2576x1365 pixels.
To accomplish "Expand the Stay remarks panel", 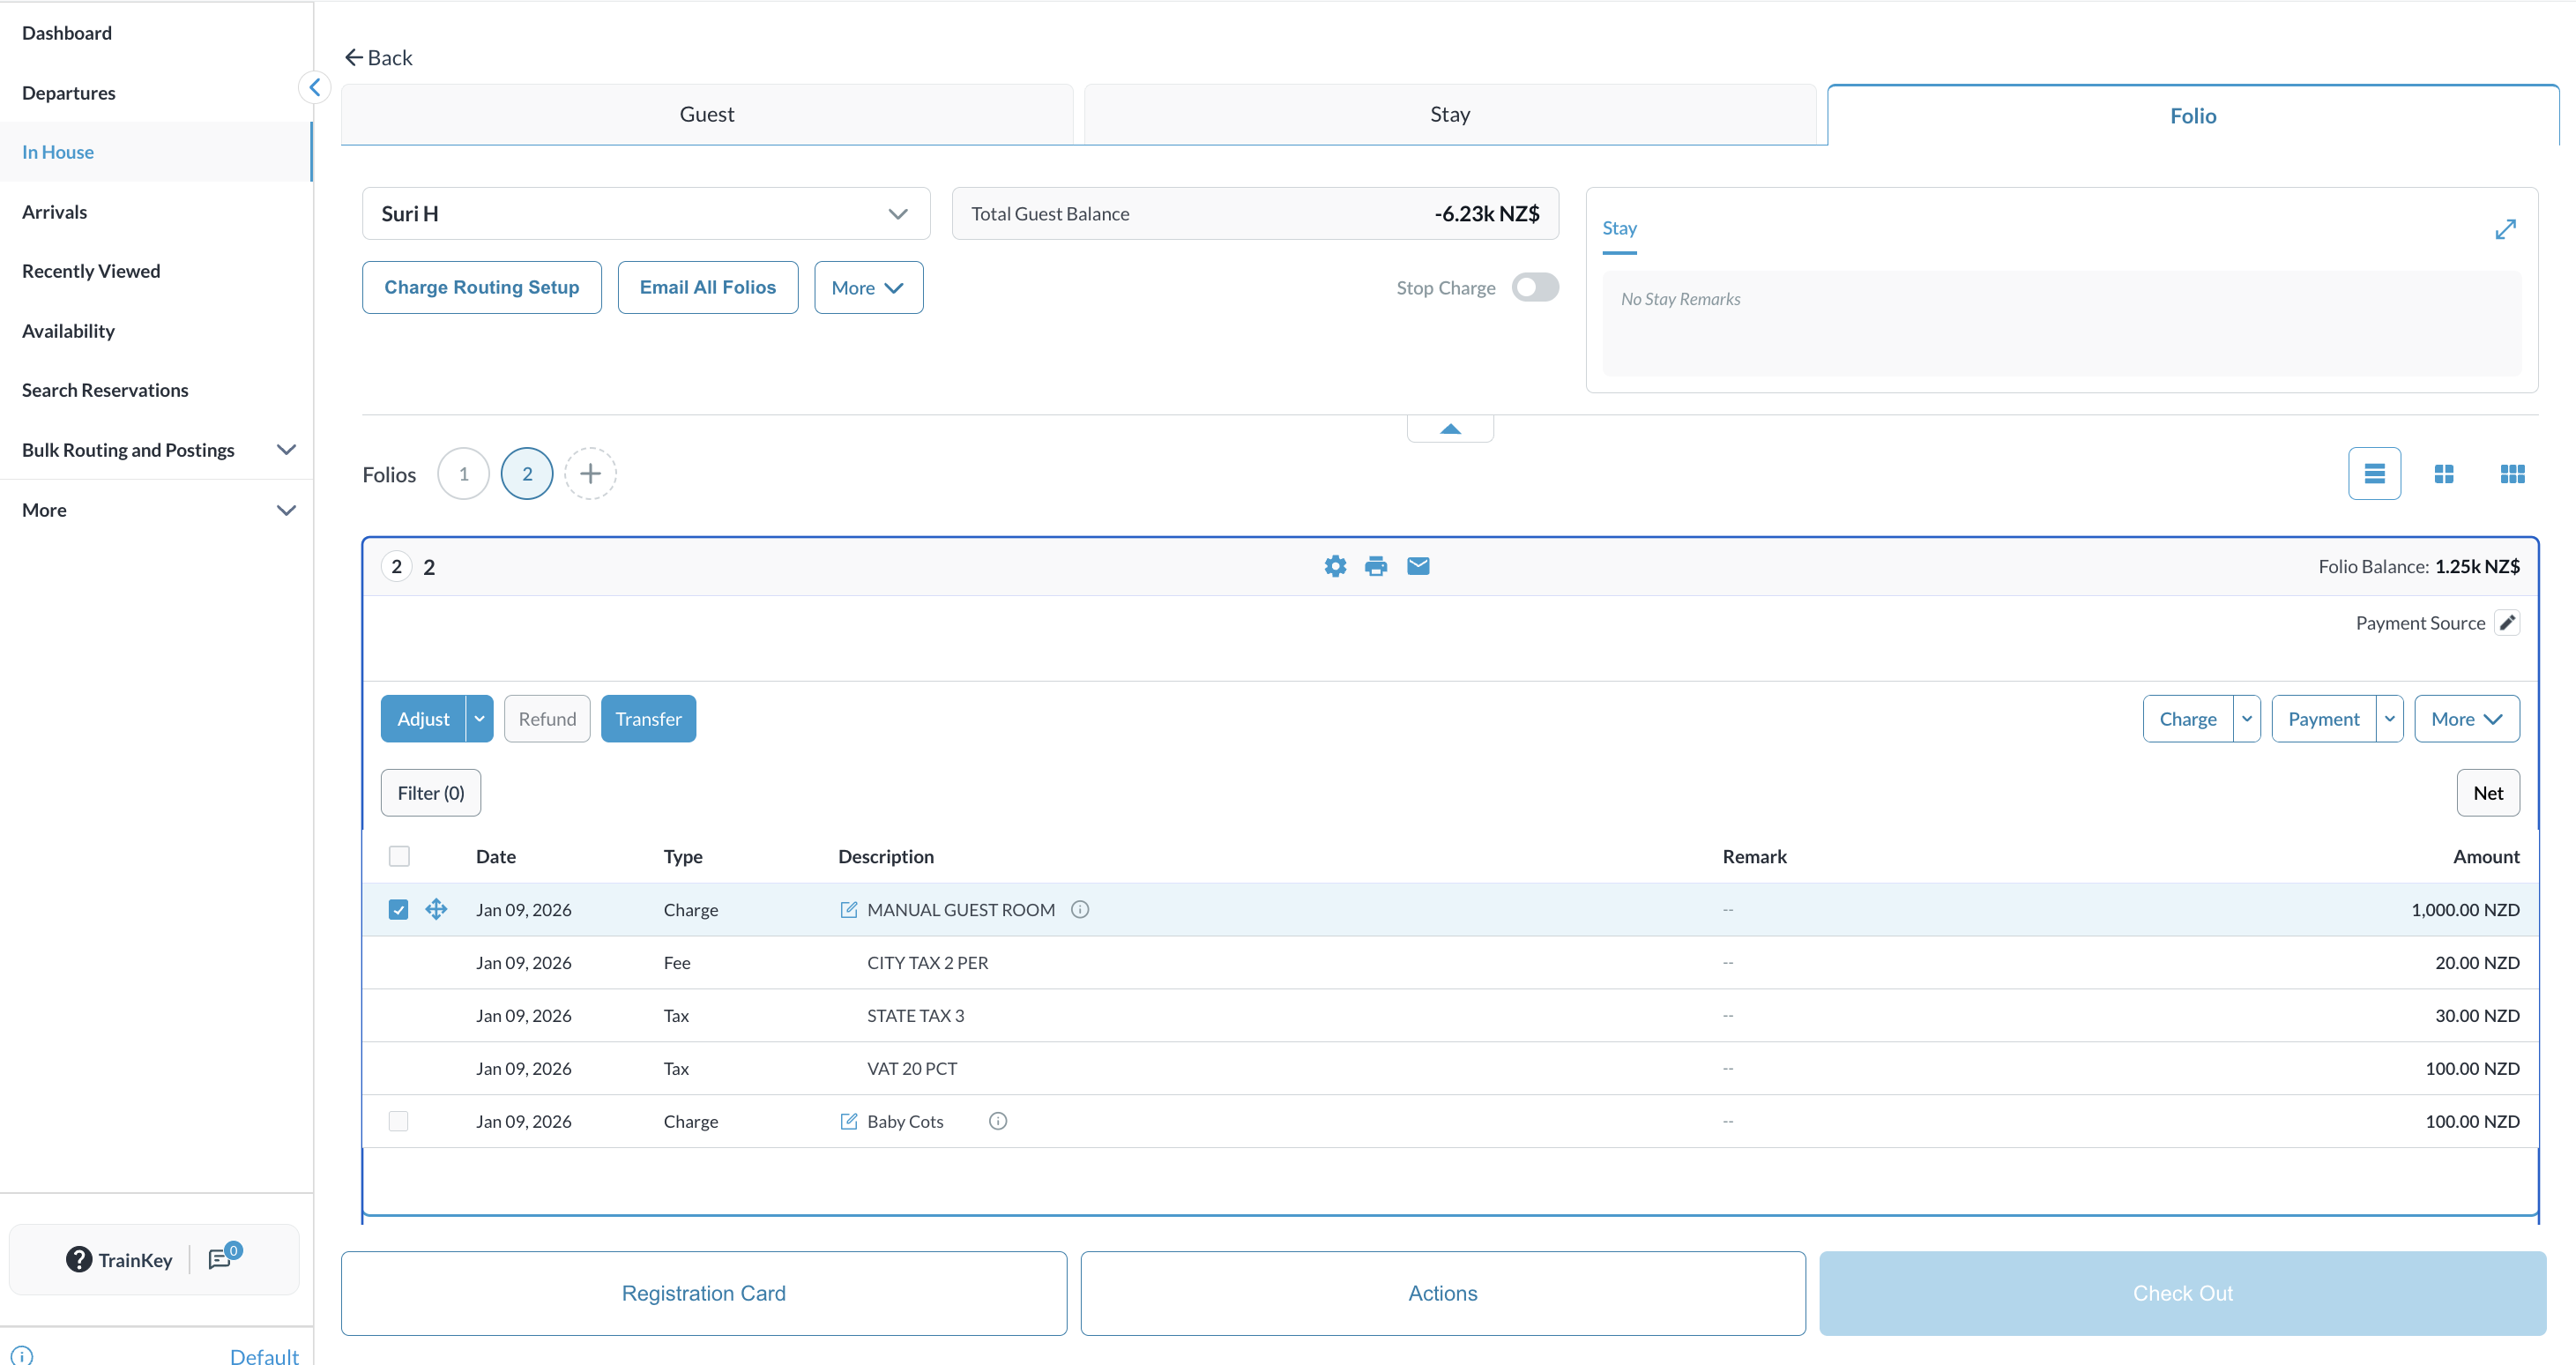I will tap(2505, 229).
